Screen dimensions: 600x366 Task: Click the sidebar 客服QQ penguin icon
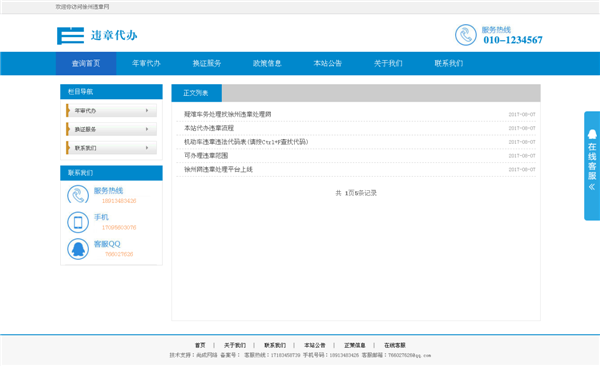pos(78,249)
